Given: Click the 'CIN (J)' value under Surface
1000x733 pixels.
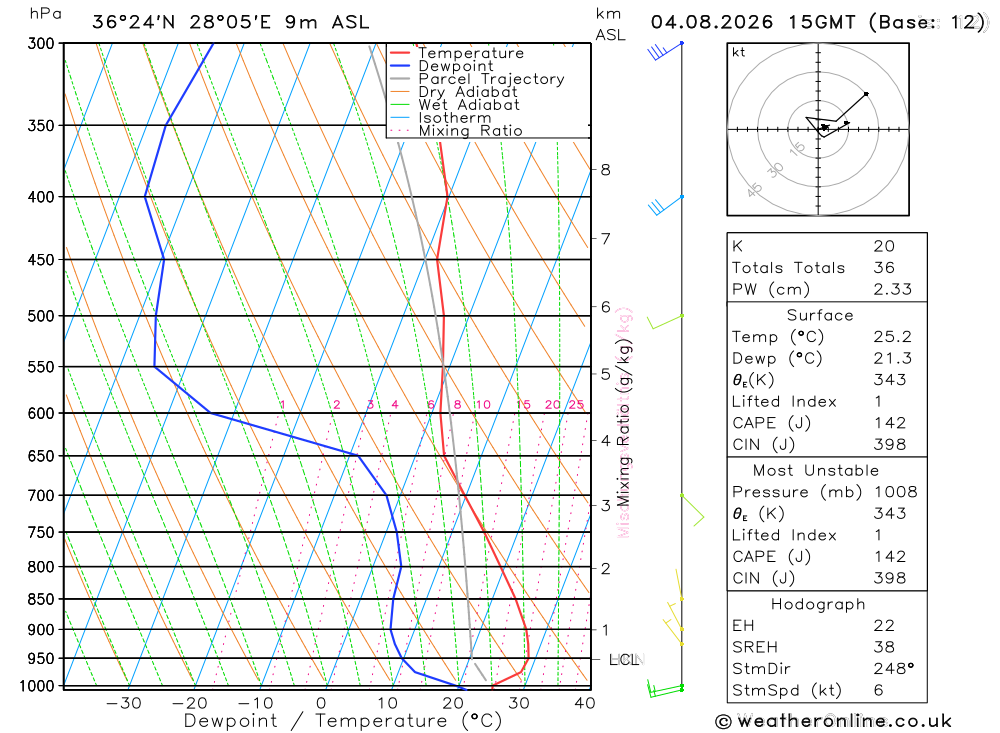Looking at the screenshot, I should coord(890,445).
